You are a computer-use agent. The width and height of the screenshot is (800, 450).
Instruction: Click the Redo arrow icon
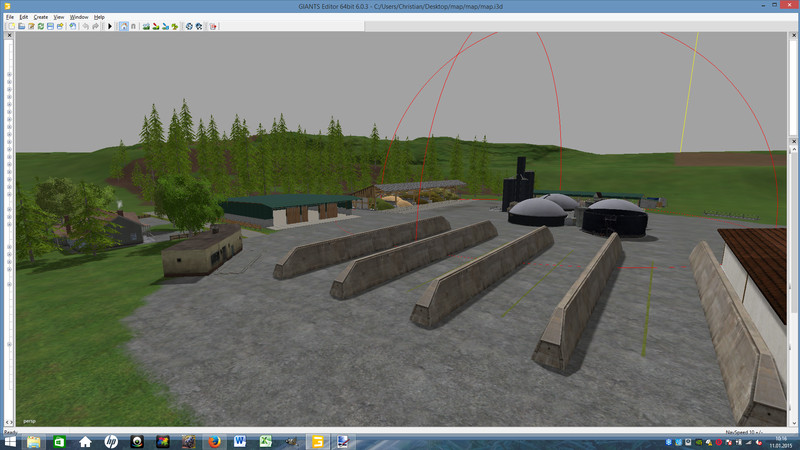pos(95,26)
